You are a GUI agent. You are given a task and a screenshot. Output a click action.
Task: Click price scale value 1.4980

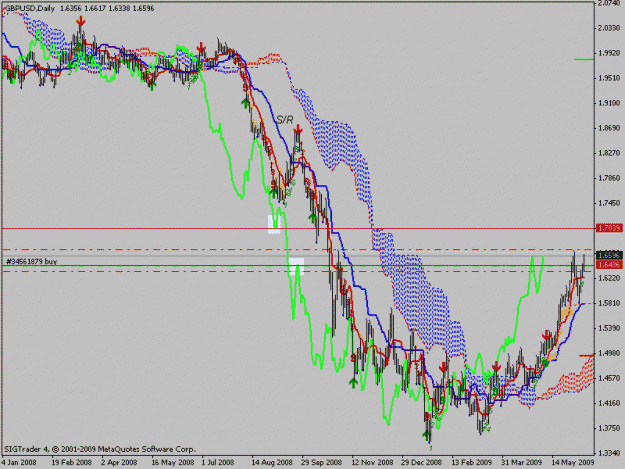coord(609,353)
